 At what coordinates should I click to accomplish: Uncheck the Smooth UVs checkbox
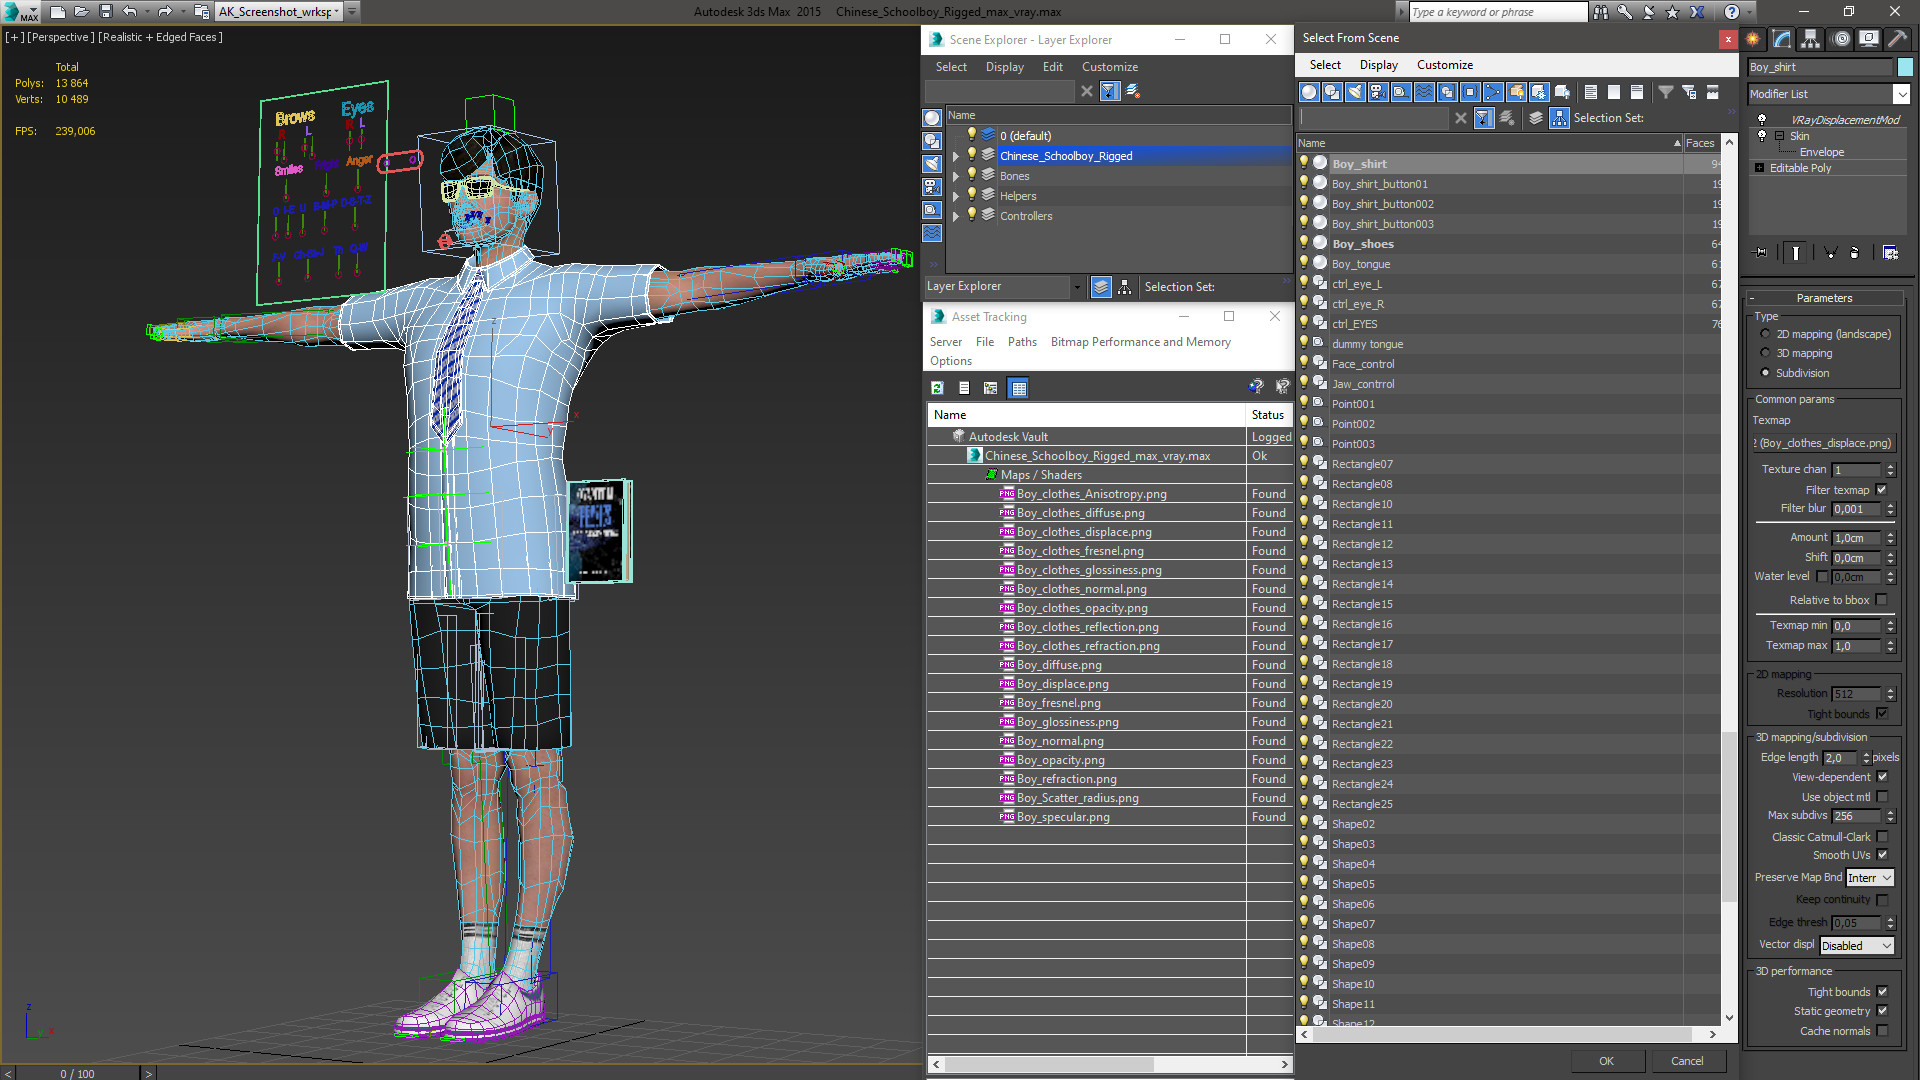click(x=1882, y=855)
